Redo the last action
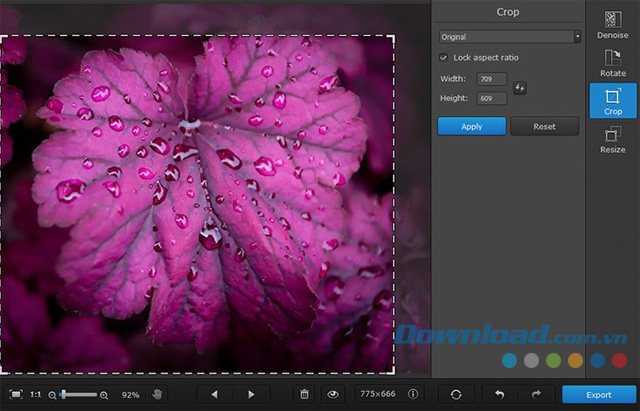640x411 pixels. point(535,395)
